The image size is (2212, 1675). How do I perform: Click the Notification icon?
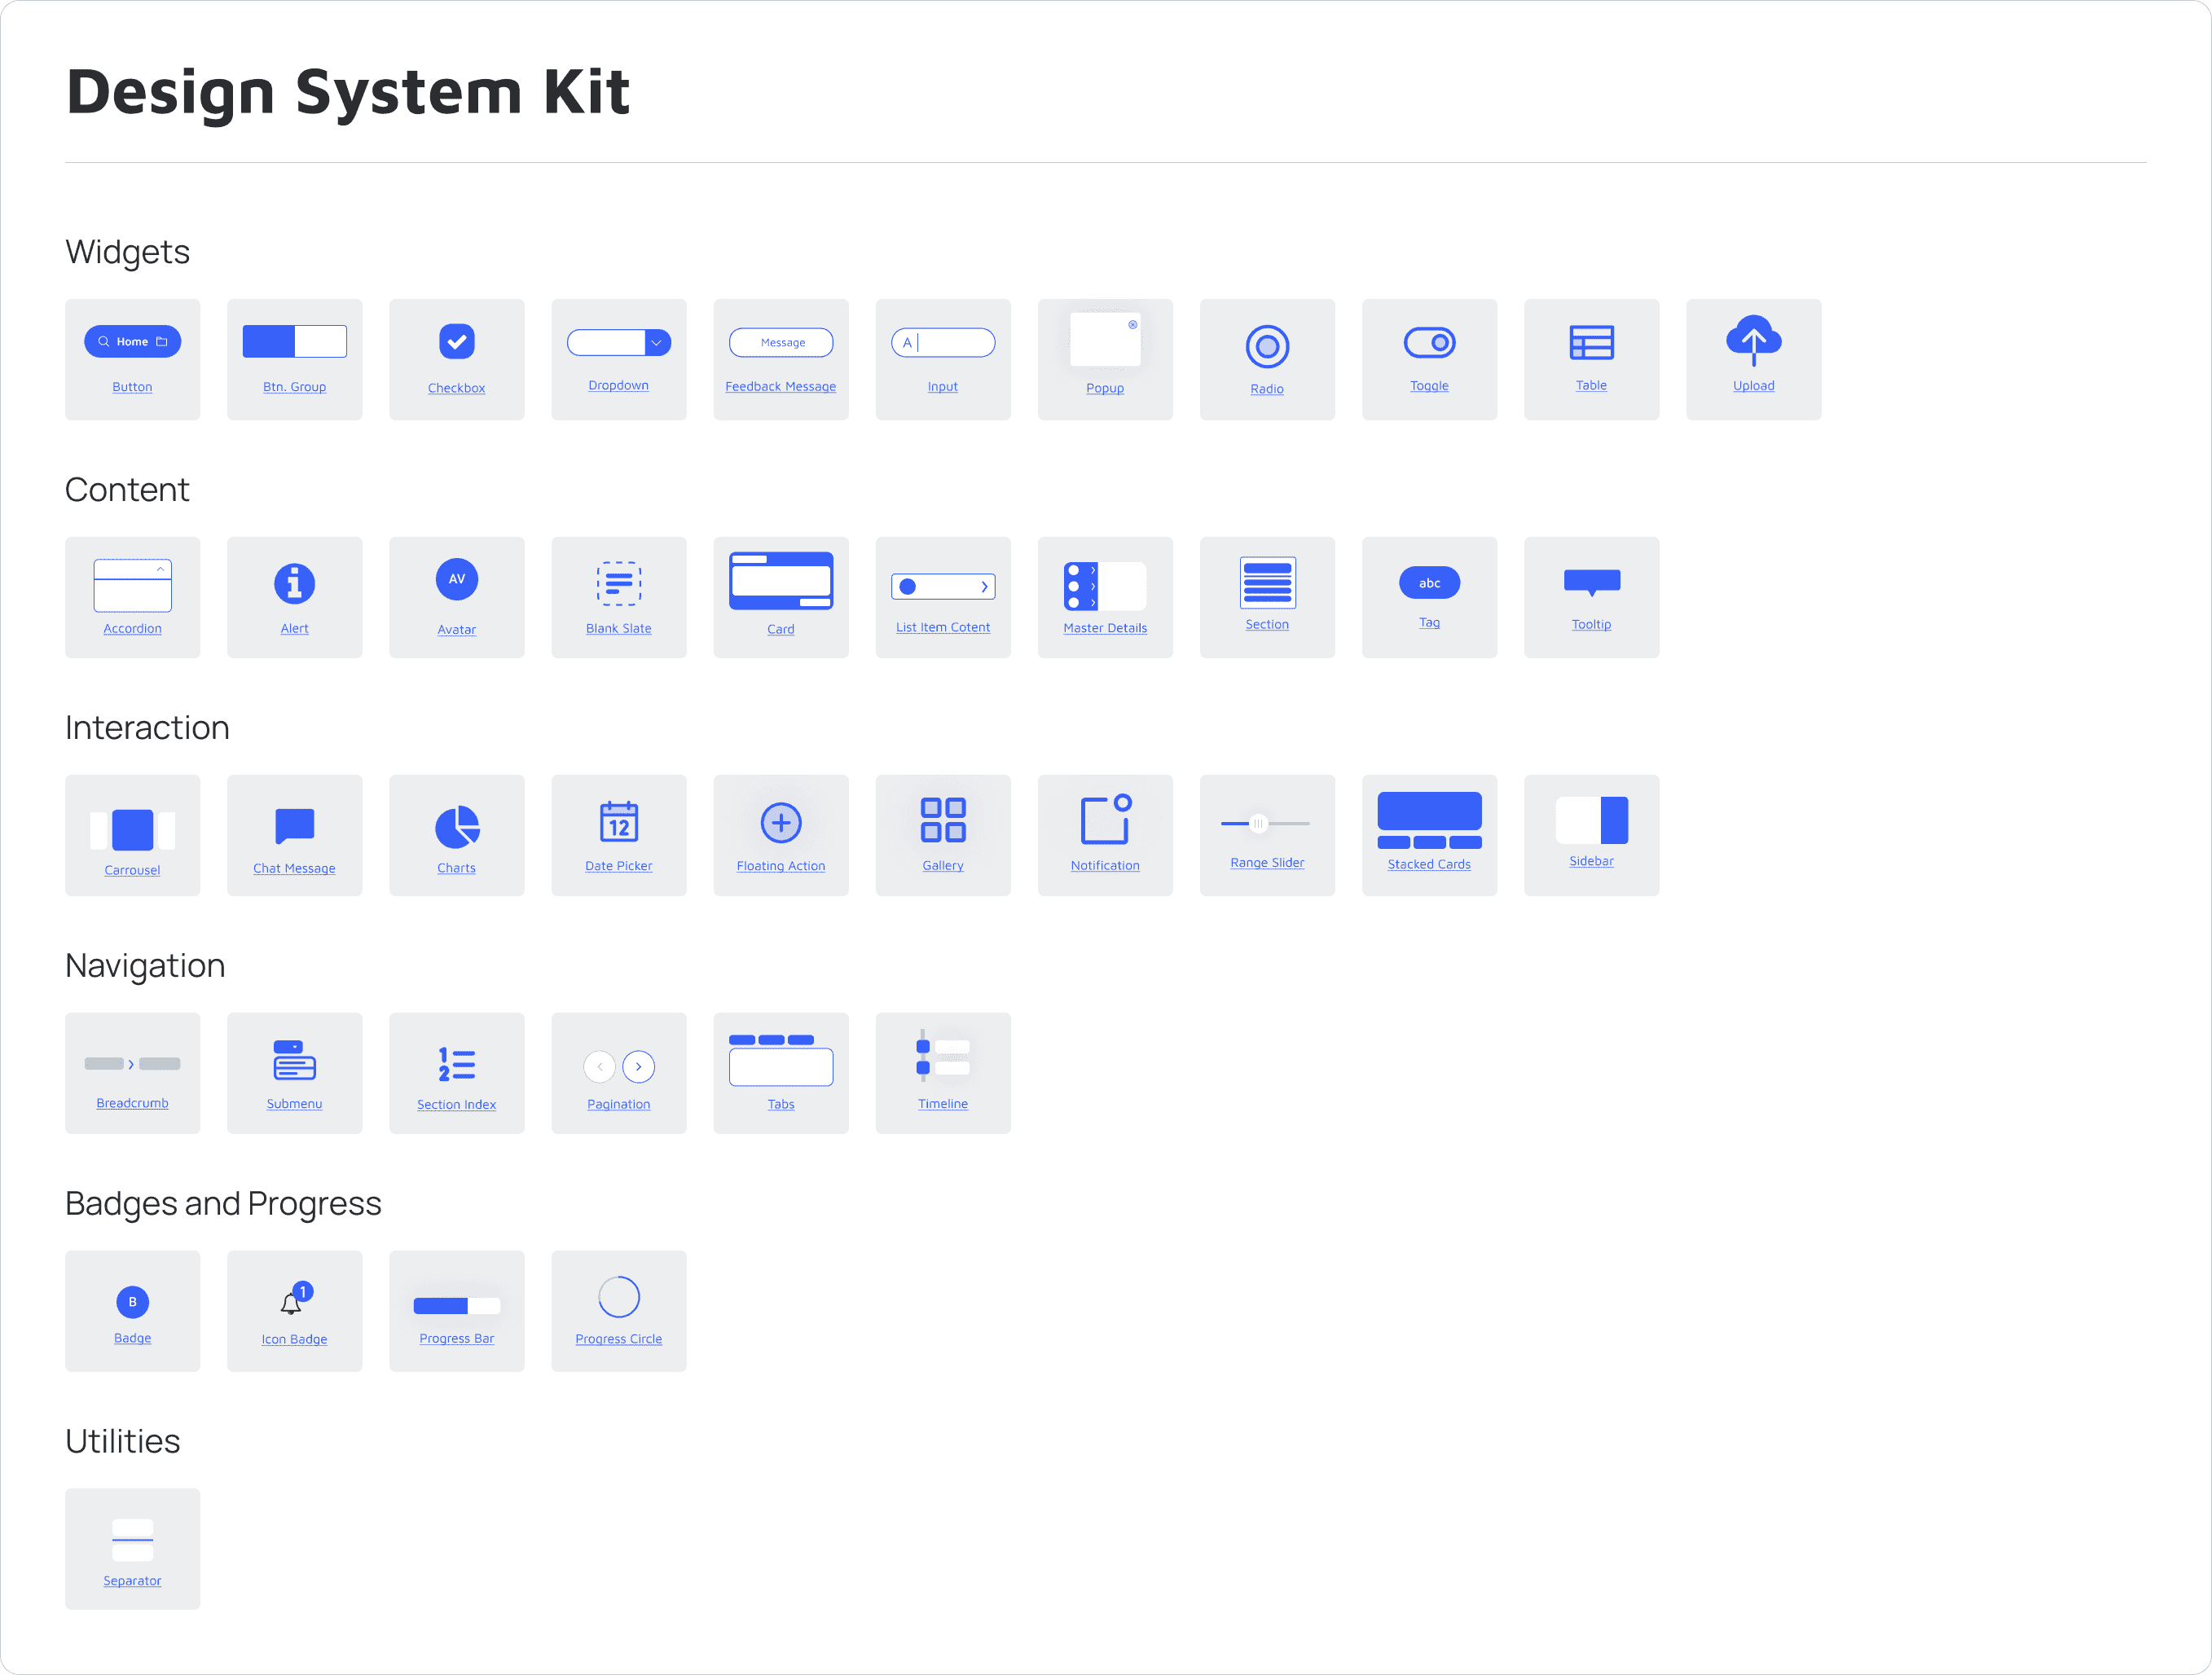point(1105,820)
